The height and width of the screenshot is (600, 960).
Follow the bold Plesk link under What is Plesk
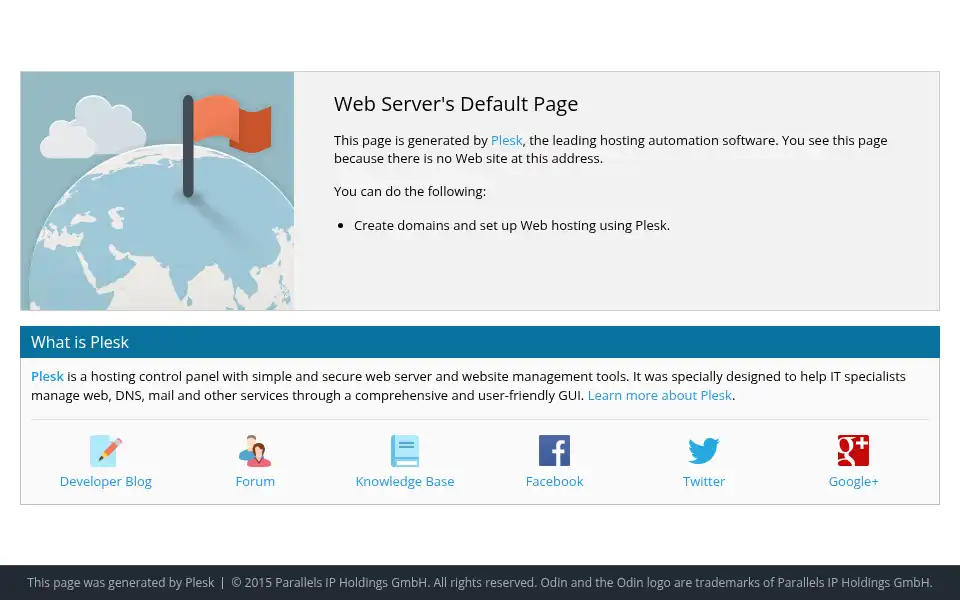[47, 377]
